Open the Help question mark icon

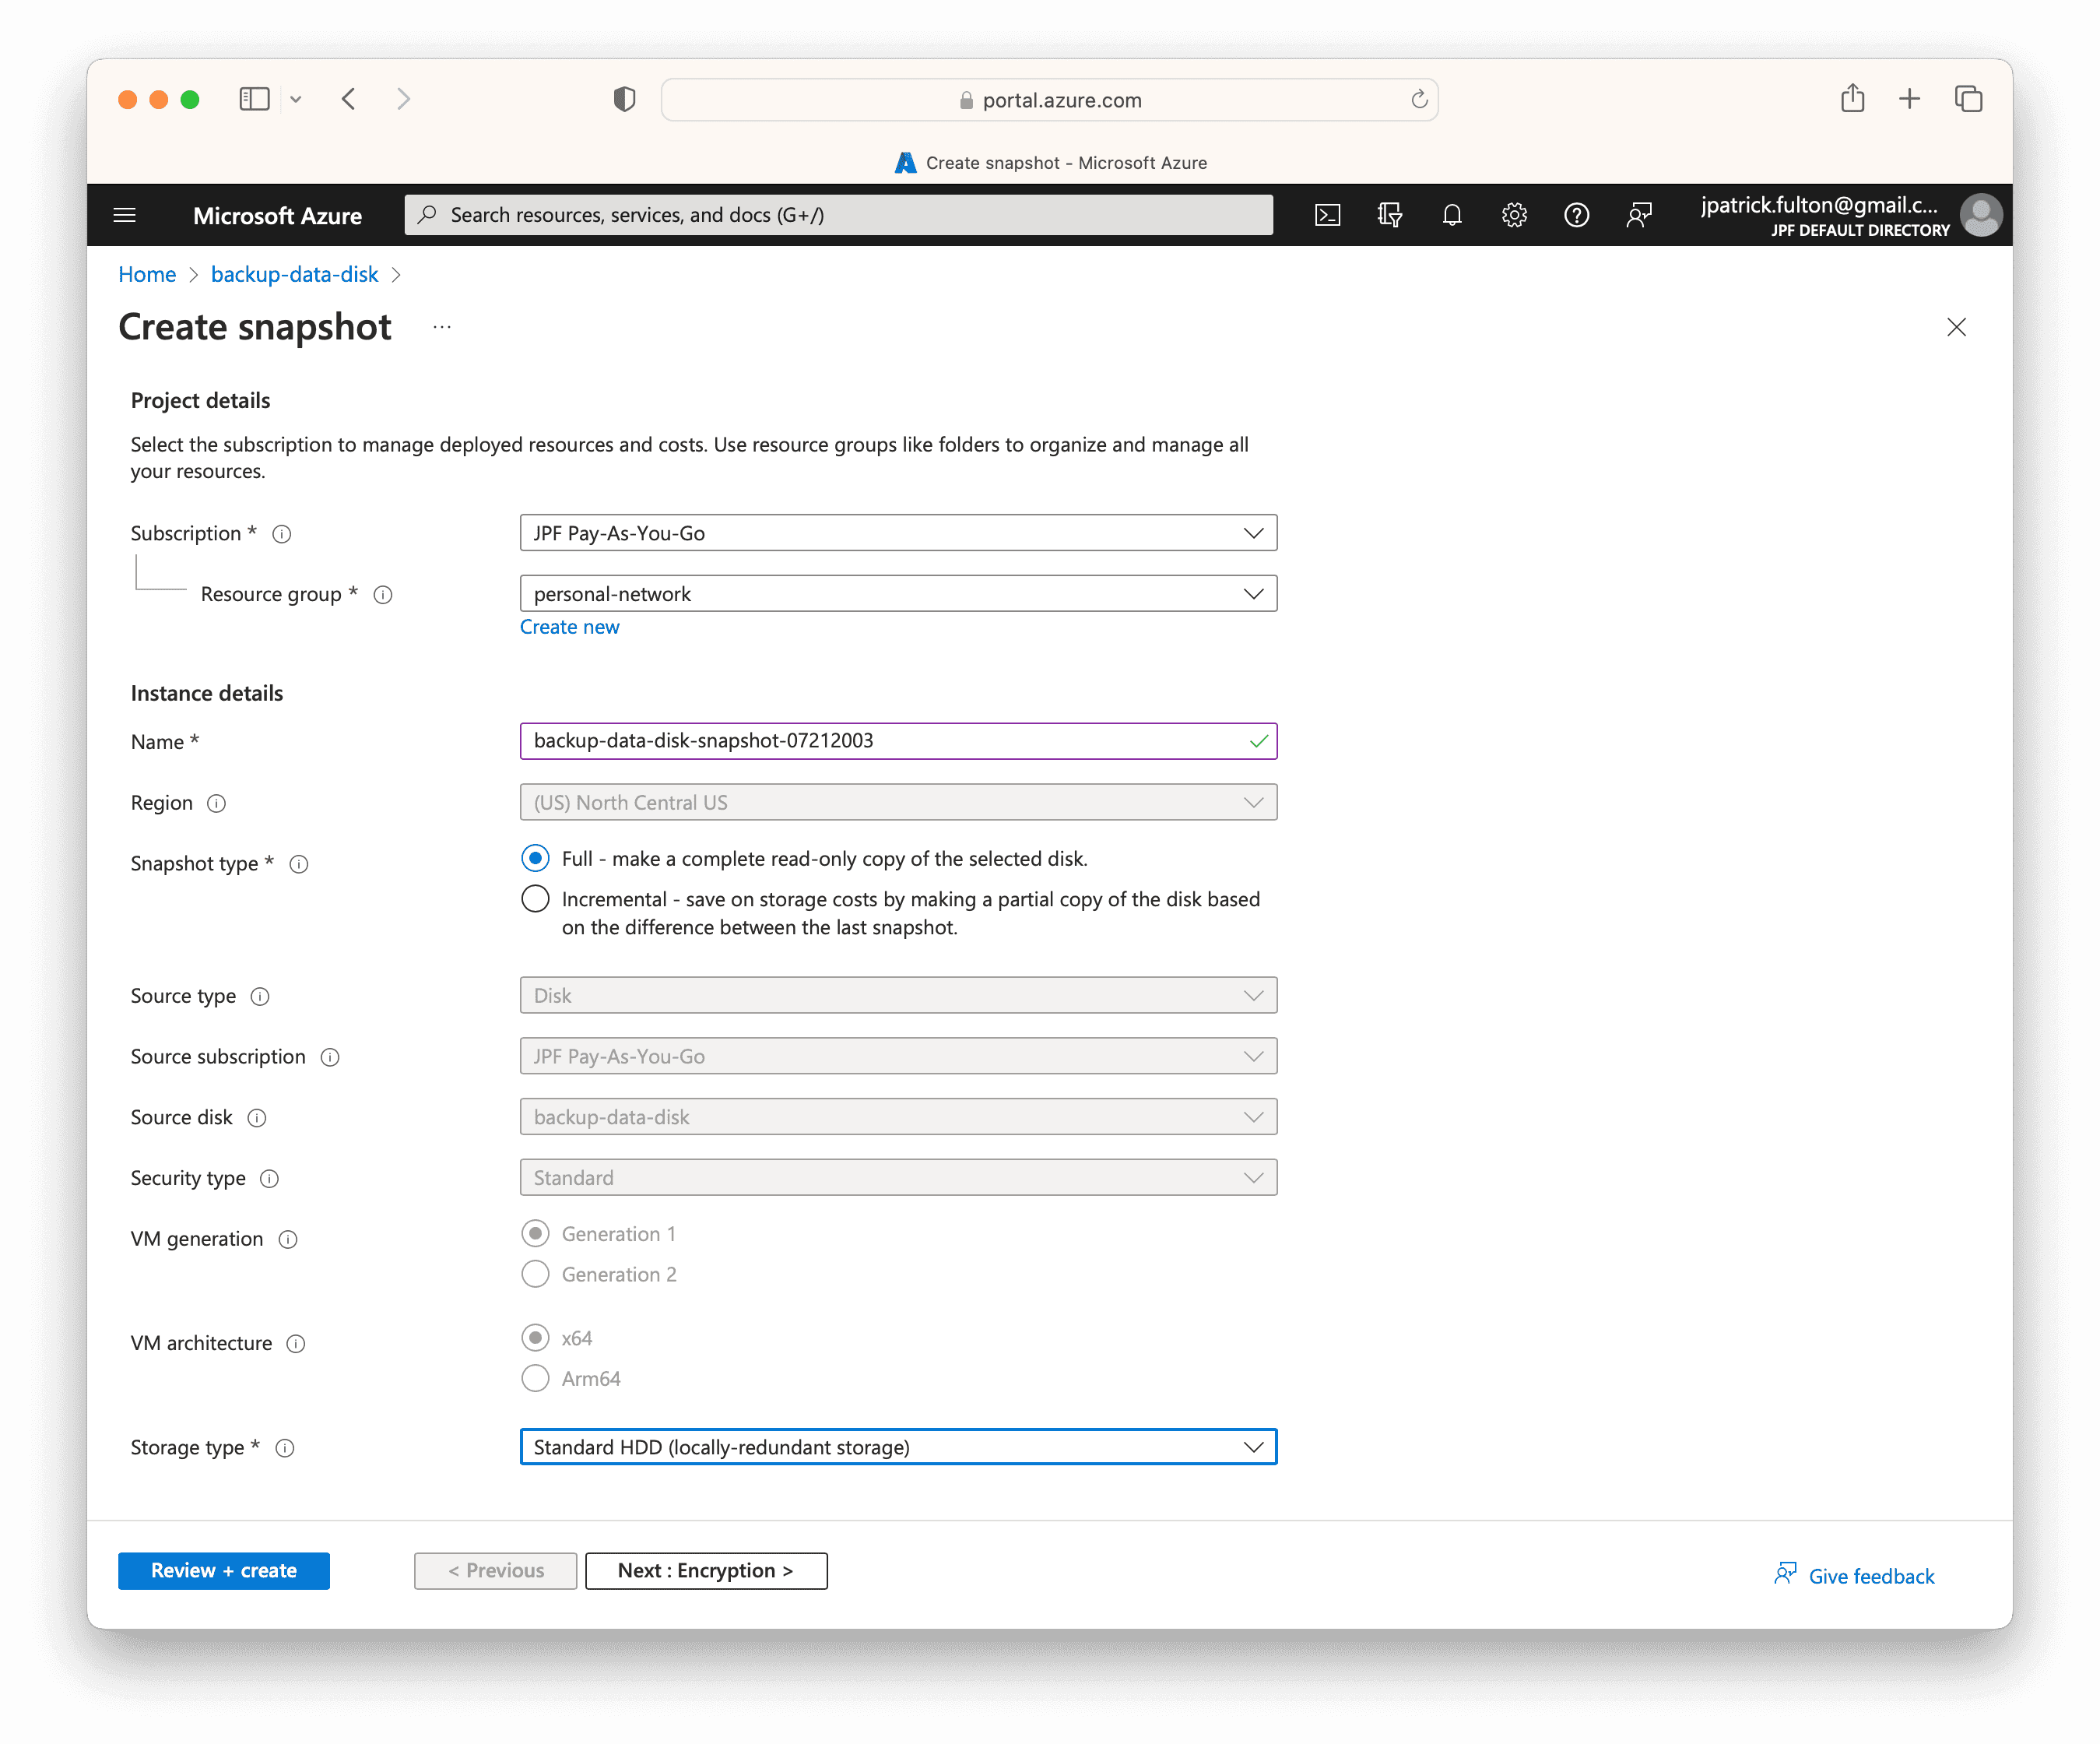[1576, 215]
